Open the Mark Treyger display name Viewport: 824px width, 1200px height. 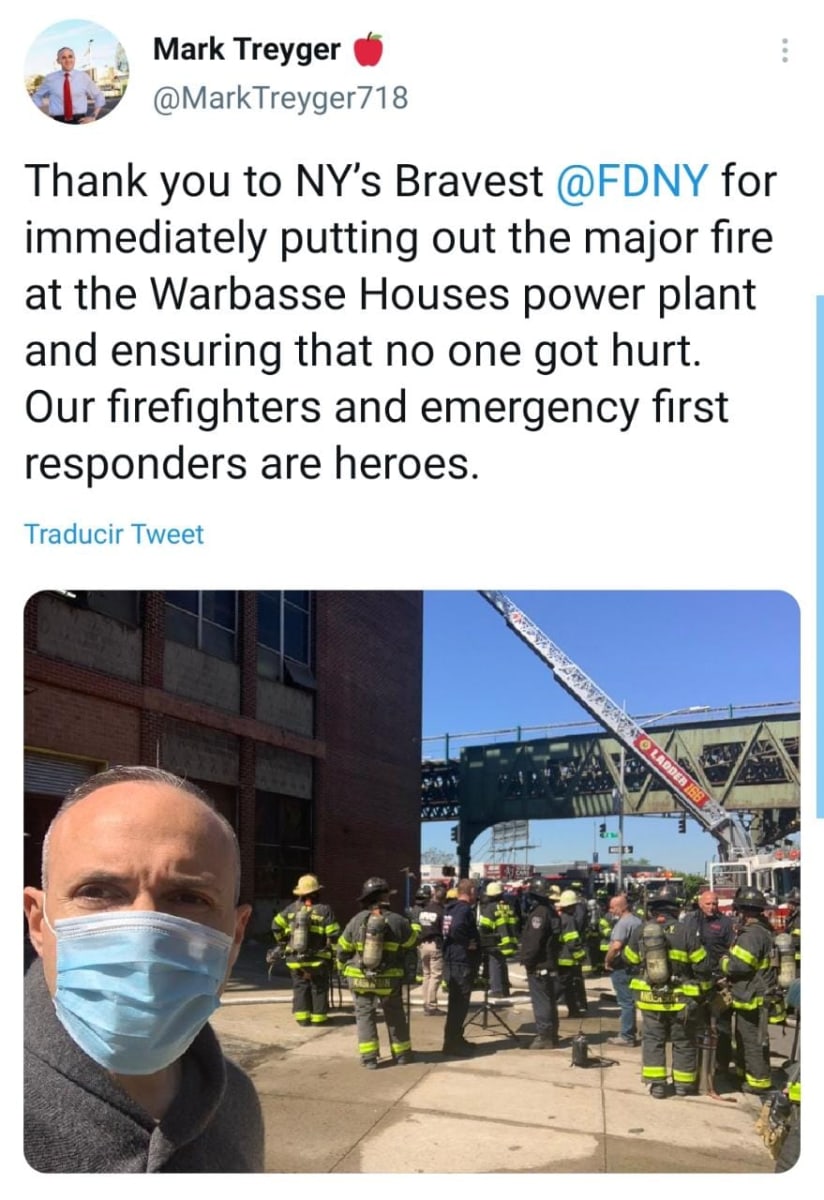(247, 49)
